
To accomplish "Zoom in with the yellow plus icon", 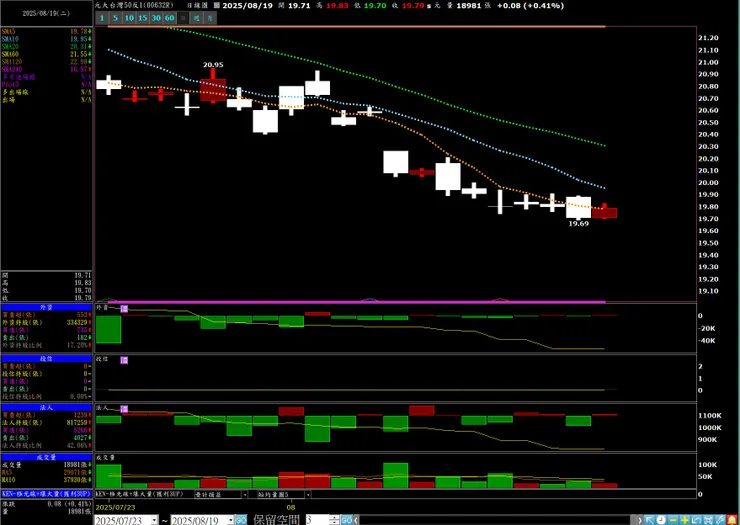I will pyautogui.click(x=685, y=520).
